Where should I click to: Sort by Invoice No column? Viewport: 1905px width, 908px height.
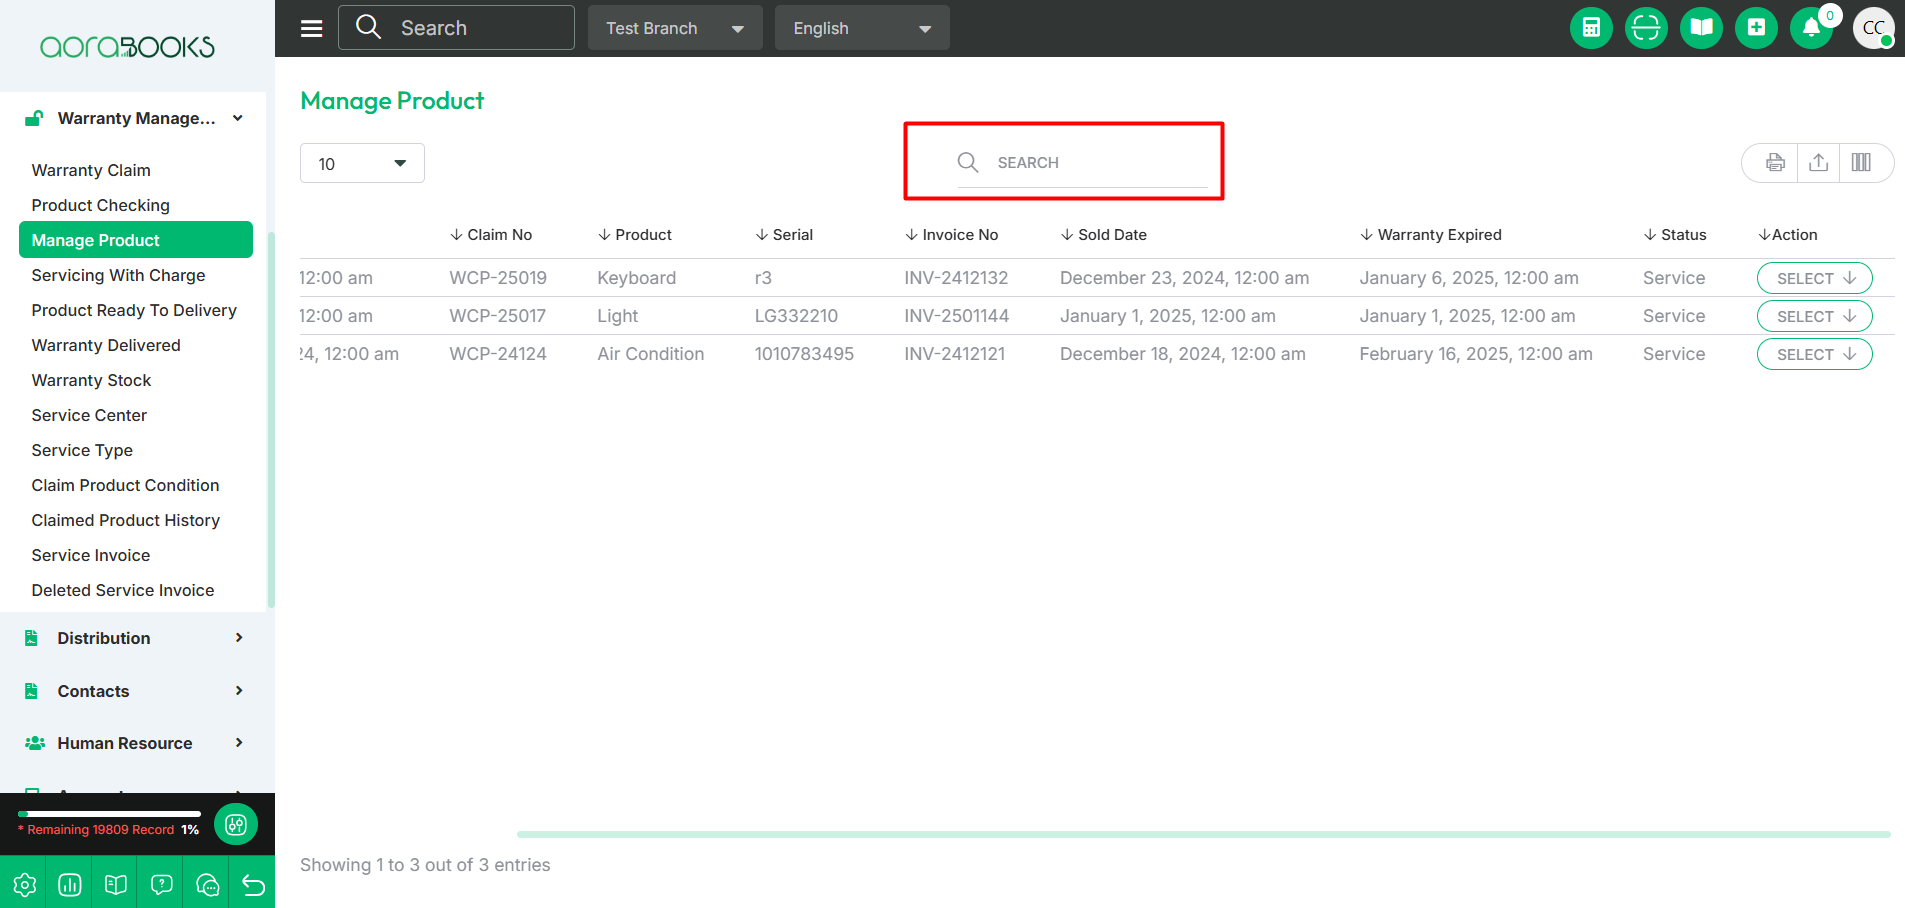(x=952, y=235)
